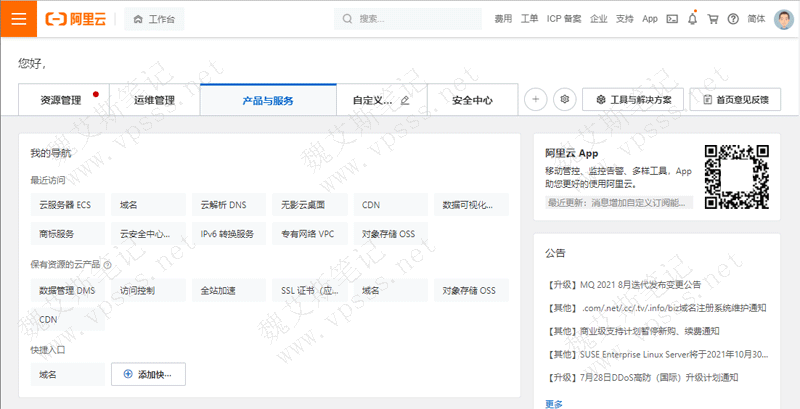800x409 pixels.
Task: Open ICP 备案 in the top bar
Action: pos(564,19)
